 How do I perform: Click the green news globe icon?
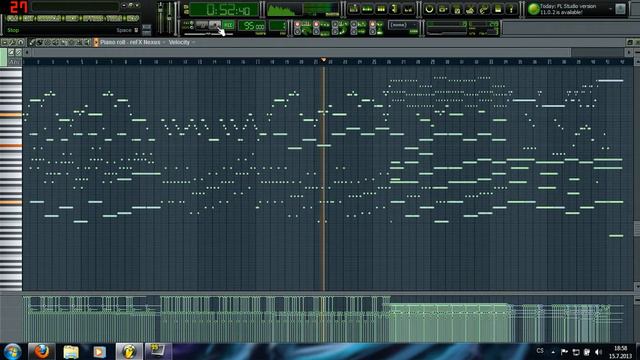coord(533,9)
